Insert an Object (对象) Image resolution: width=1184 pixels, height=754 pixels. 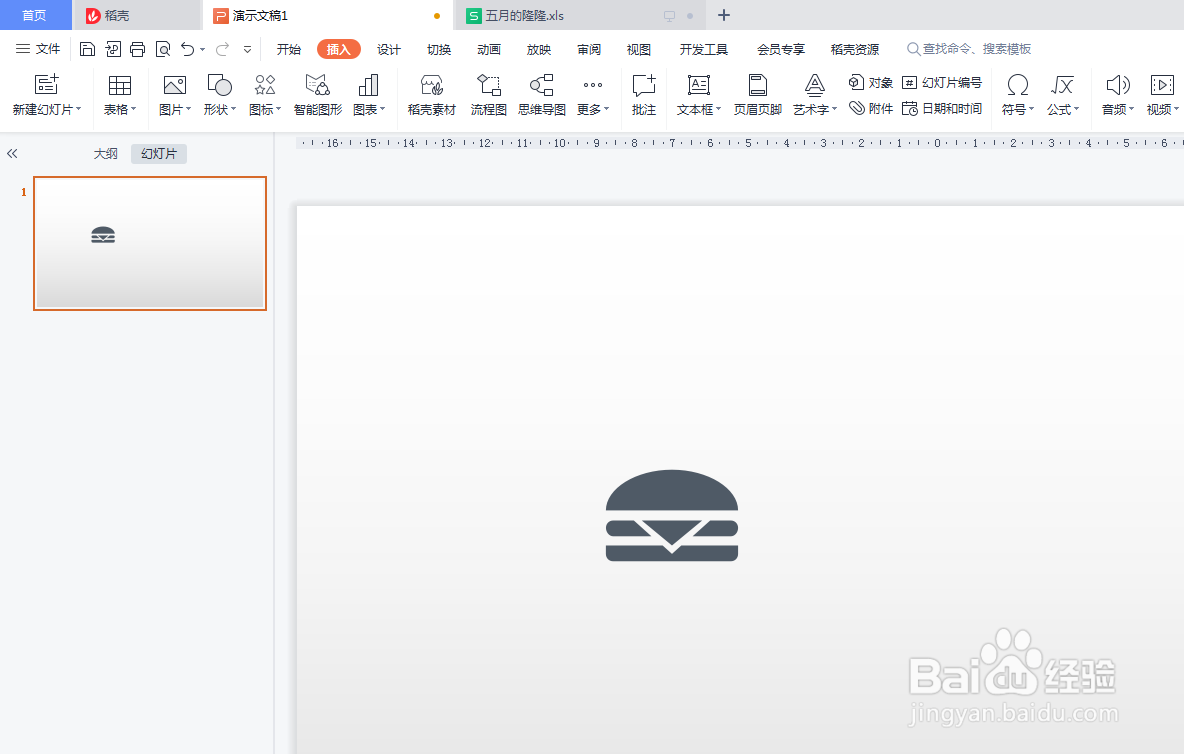point(871,82)
